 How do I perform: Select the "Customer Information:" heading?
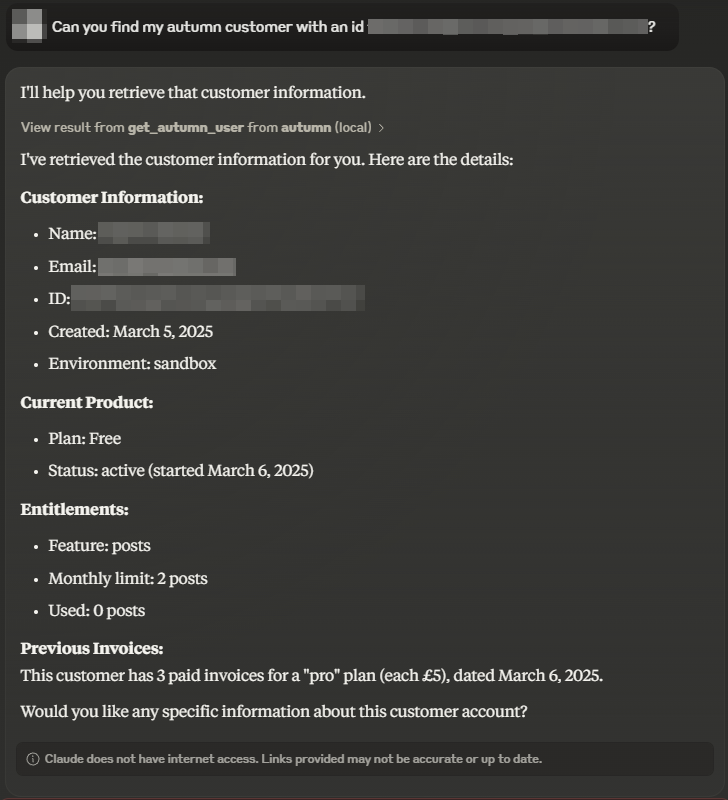coord(112,197)
